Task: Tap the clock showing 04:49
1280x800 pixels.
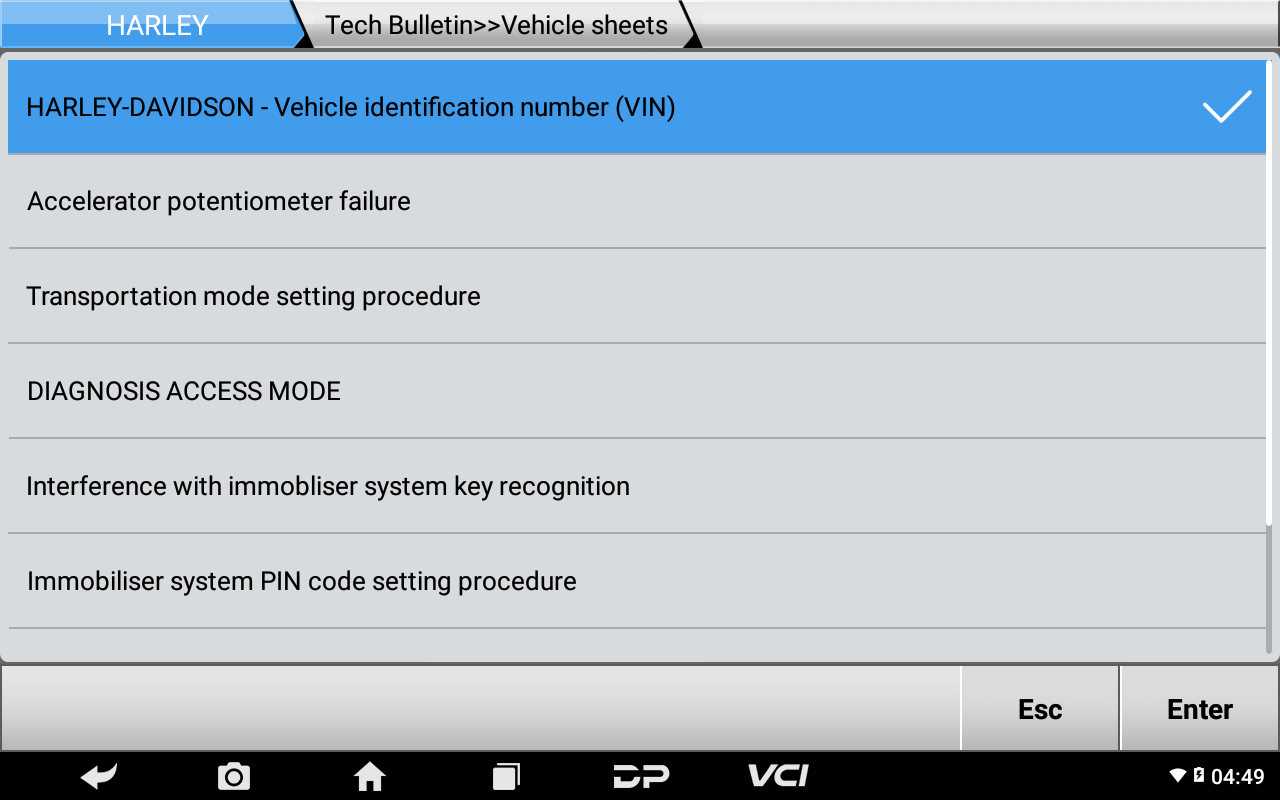Action: tap(1238, 776)
